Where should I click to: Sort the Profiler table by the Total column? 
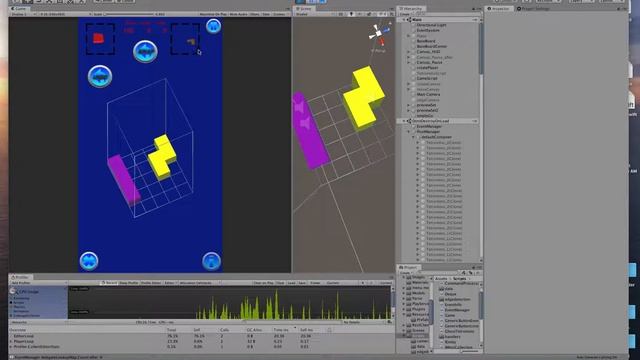(x=171, y=330)
